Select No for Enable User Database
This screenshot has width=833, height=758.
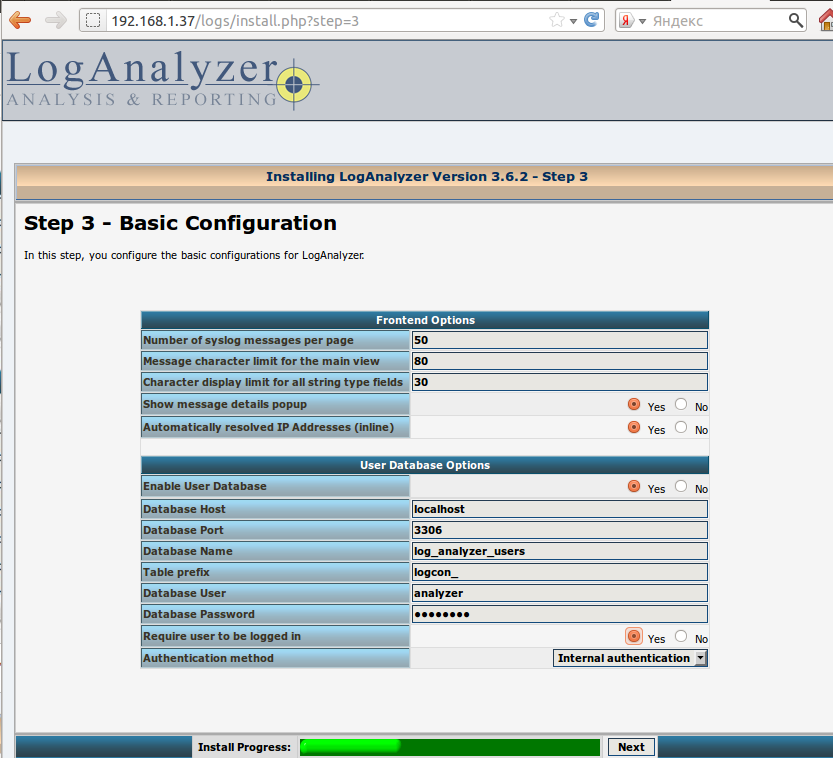coord(681,486)
